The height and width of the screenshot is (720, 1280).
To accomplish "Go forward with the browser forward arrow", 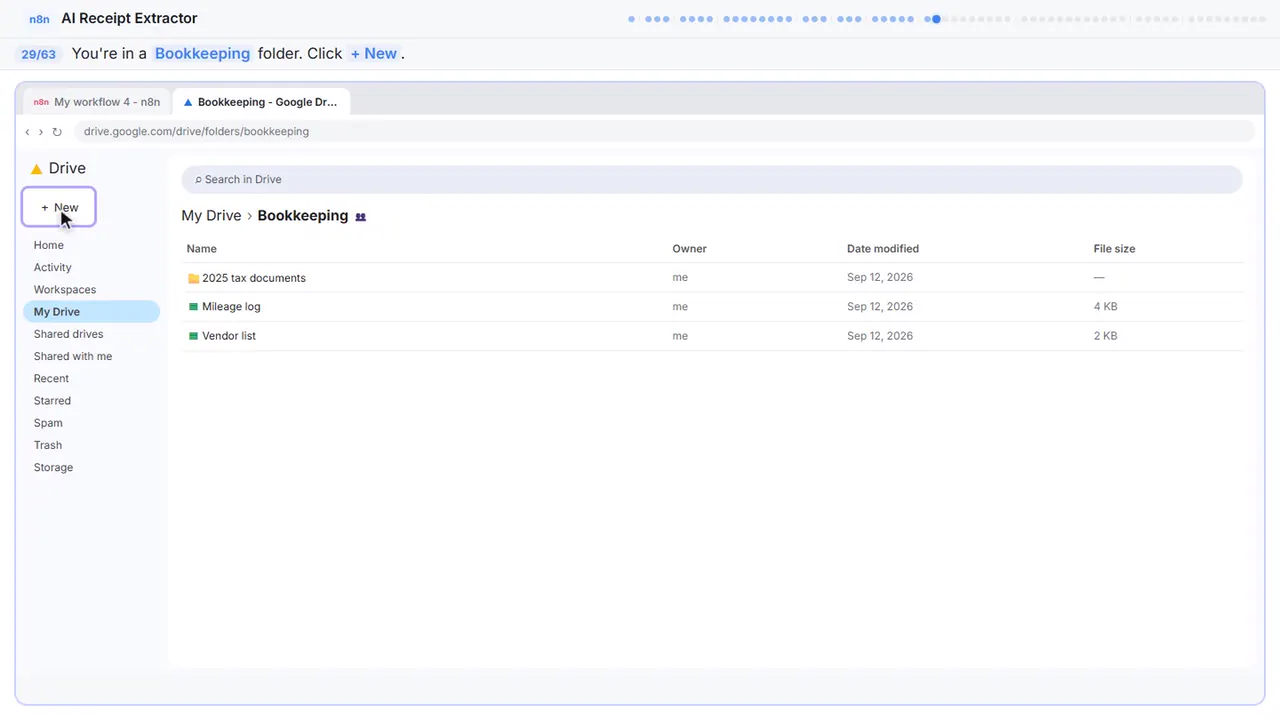I will [x=40, y=131].
